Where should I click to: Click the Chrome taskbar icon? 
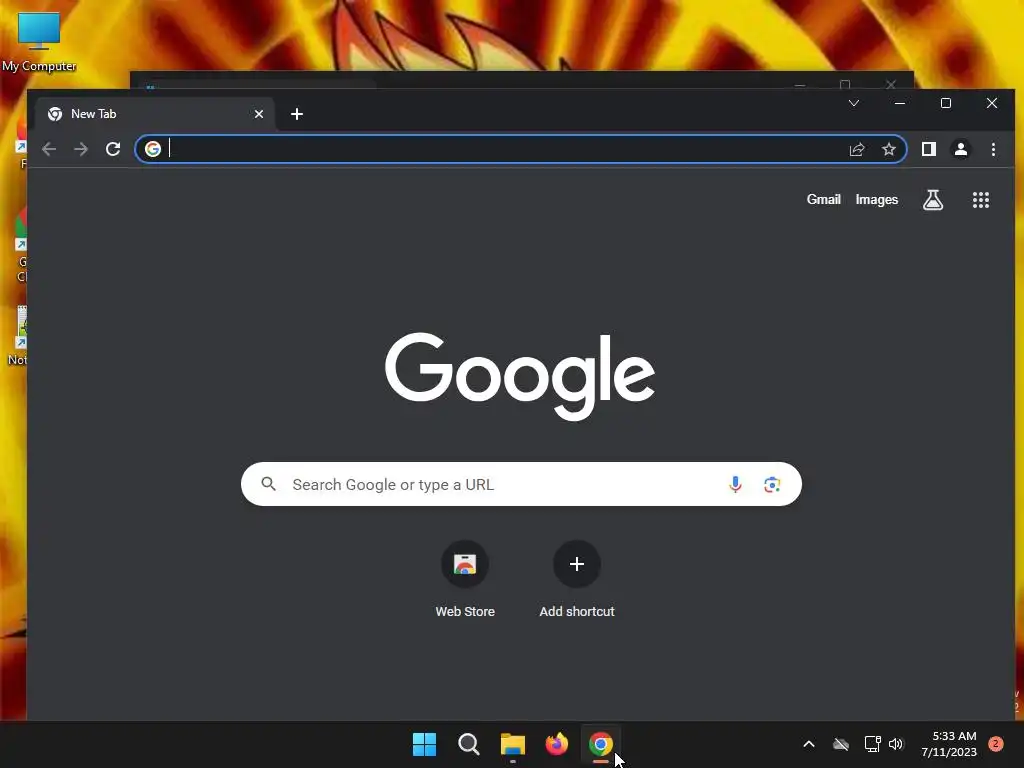601,744
